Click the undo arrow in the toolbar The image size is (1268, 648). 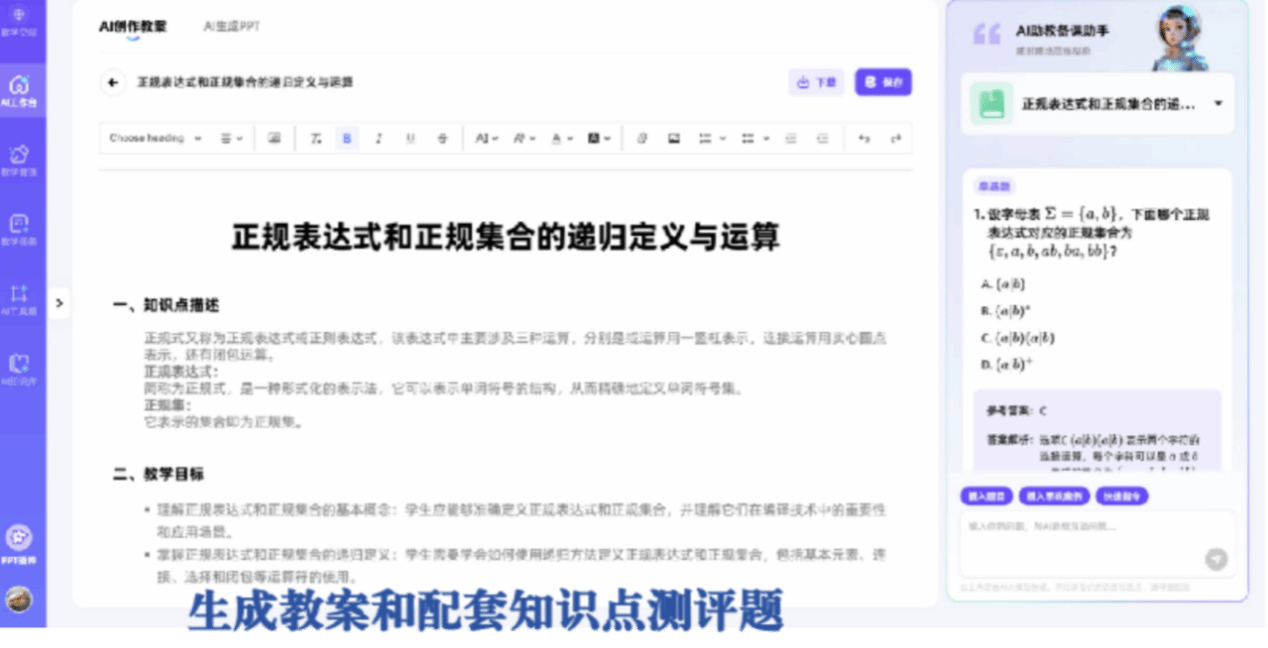(x=864, y=139)
